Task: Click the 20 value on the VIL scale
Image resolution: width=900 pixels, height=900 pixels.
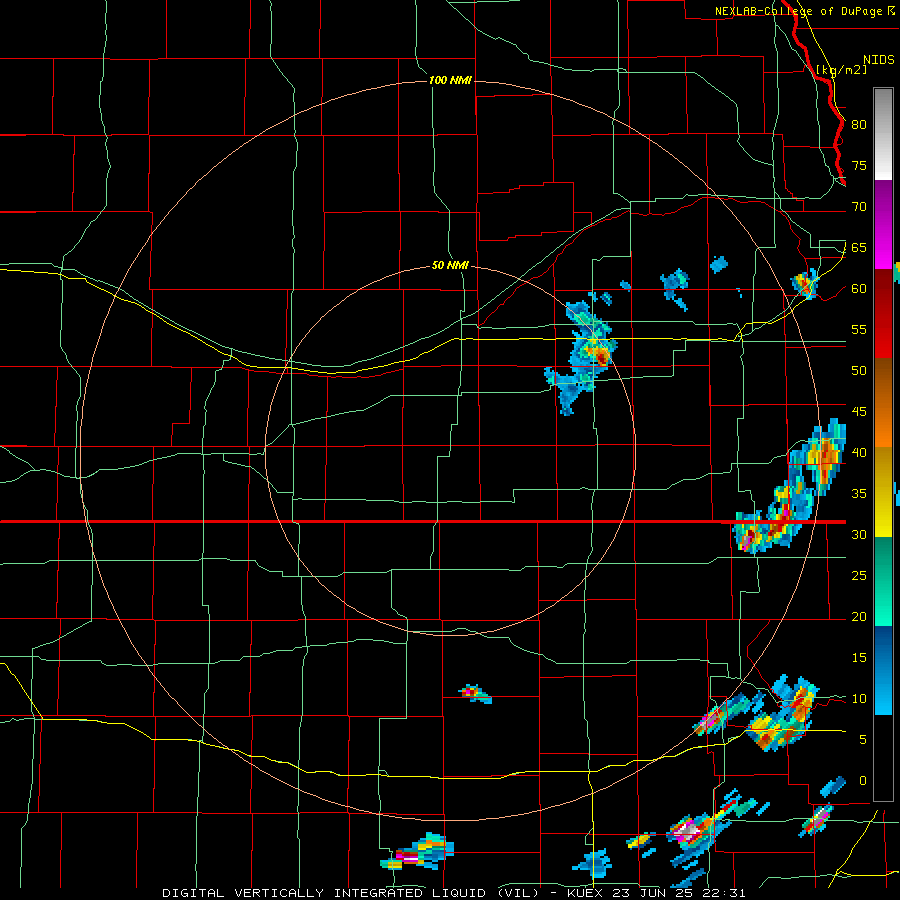Action: coord(859,616)
